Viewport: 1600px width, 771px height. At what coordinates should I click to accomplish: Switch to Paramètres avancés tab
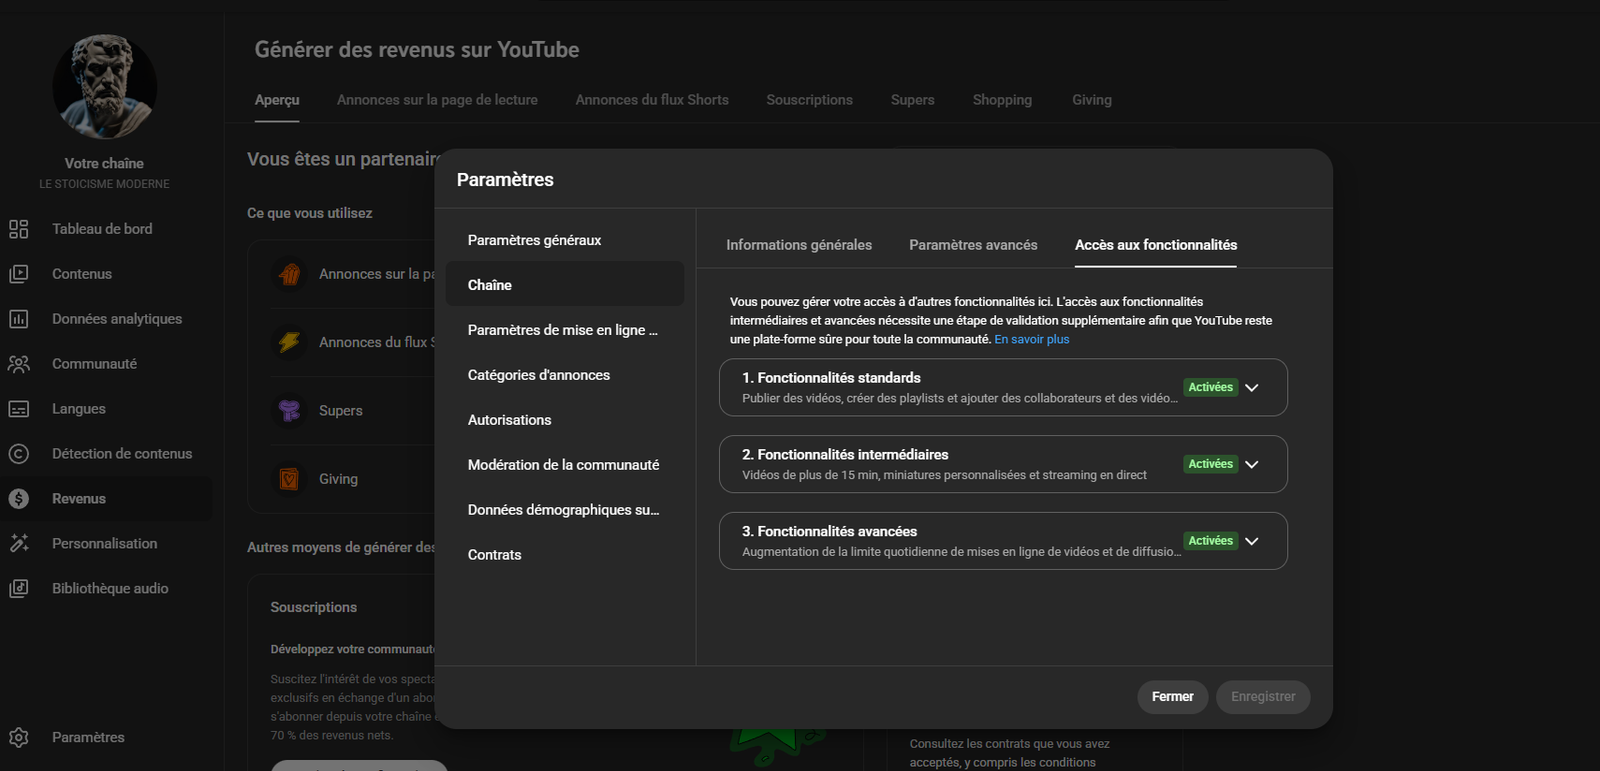(x=973, y=245)
